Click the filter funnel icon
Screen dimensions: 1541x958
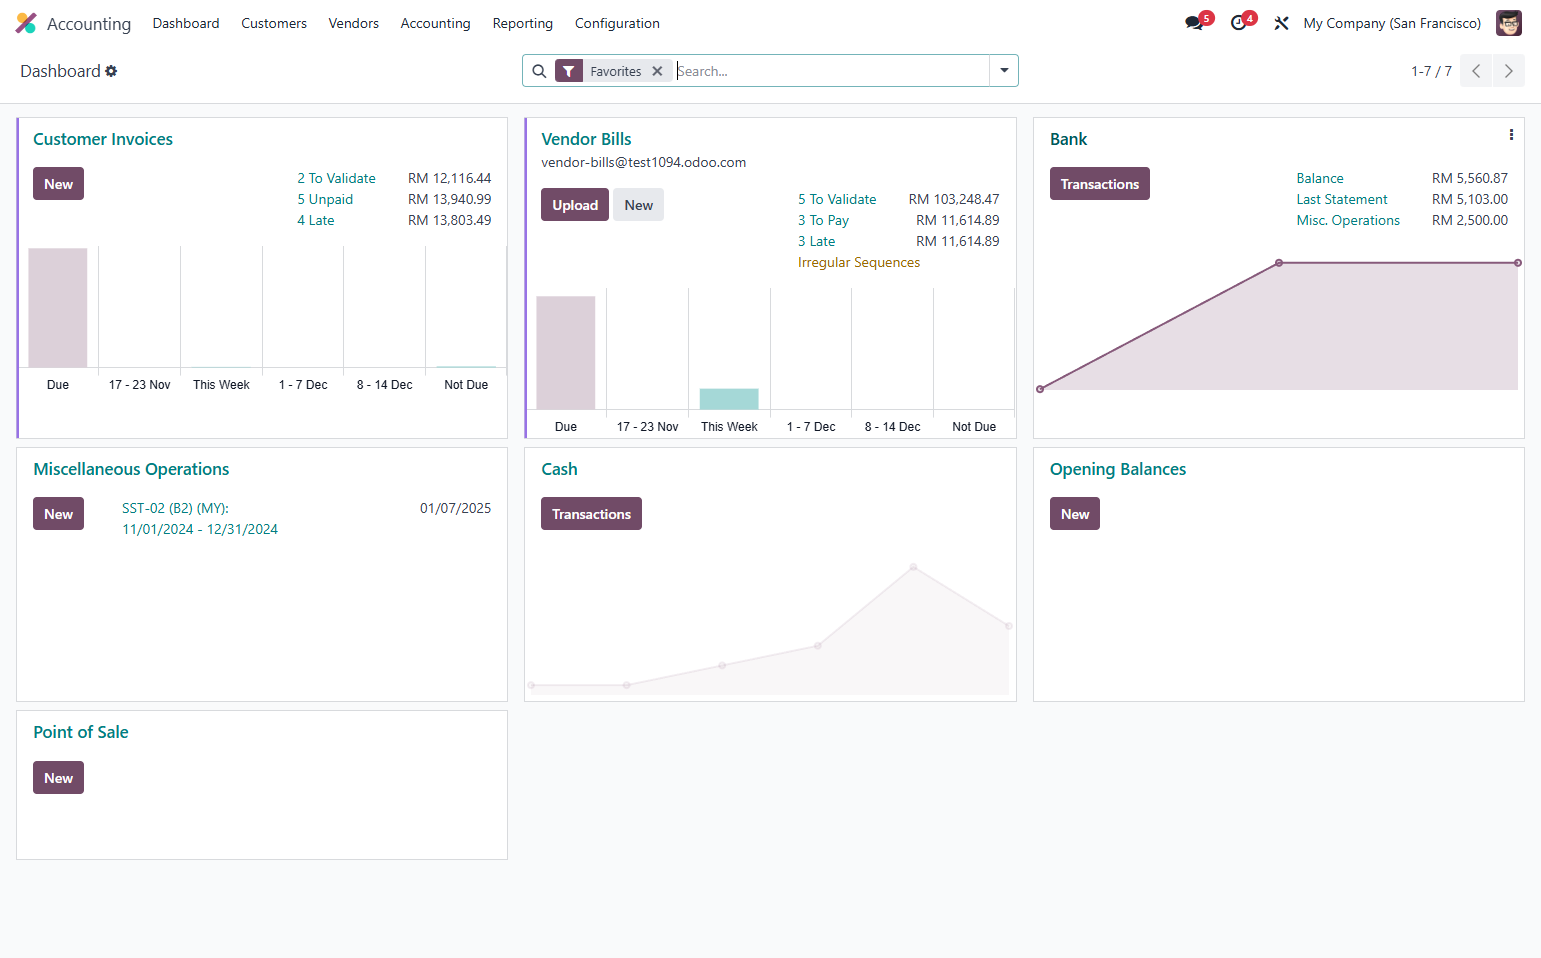click(569, 71)
